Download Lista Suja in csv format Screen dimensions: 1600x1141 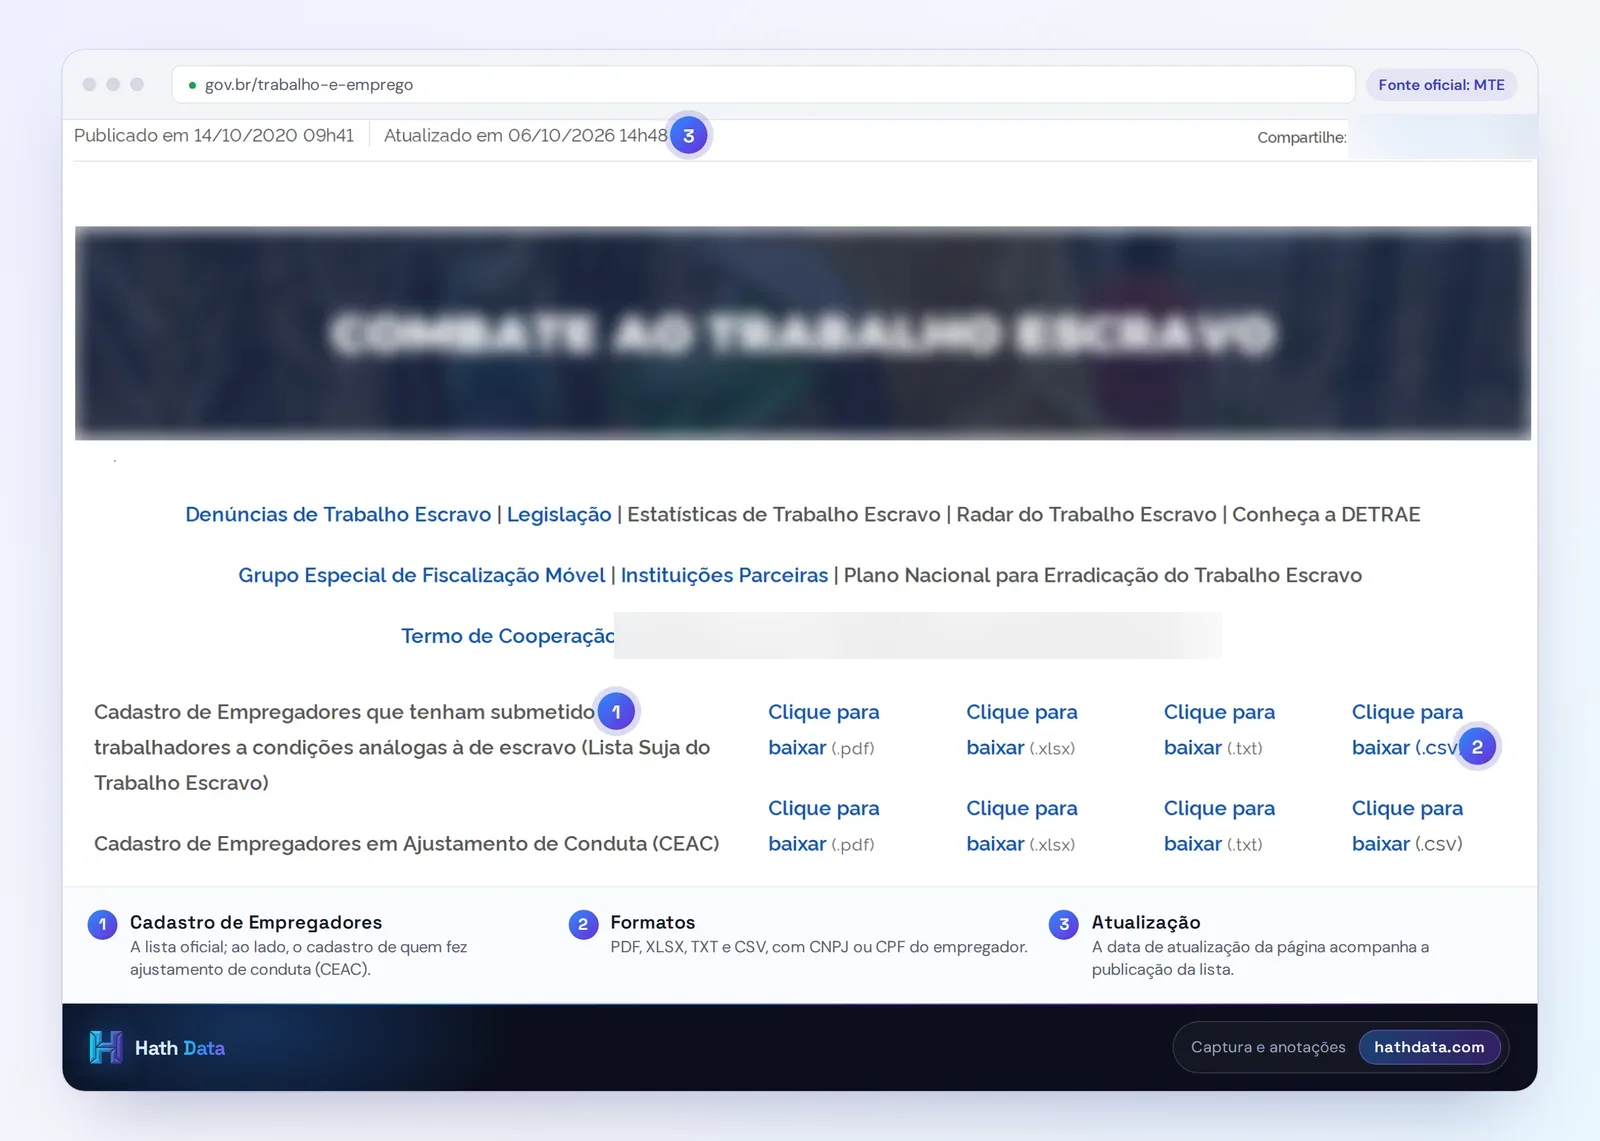coord(1407,730)
